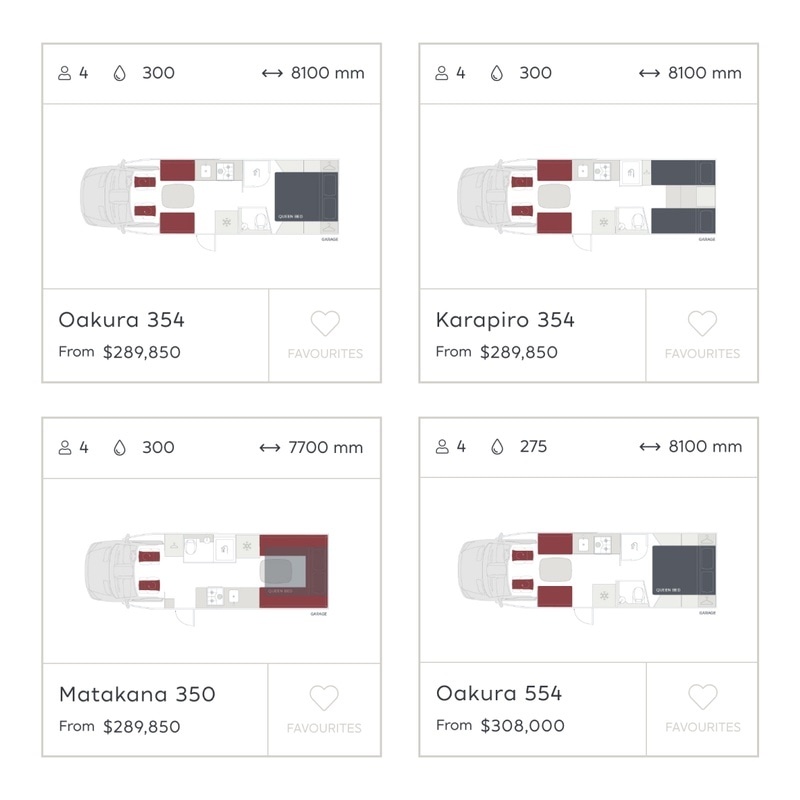This screenshot has width=800, height=800.
Task: Select the Matakana 350 title
Action: pyautogui.click(x=137, y=694)
